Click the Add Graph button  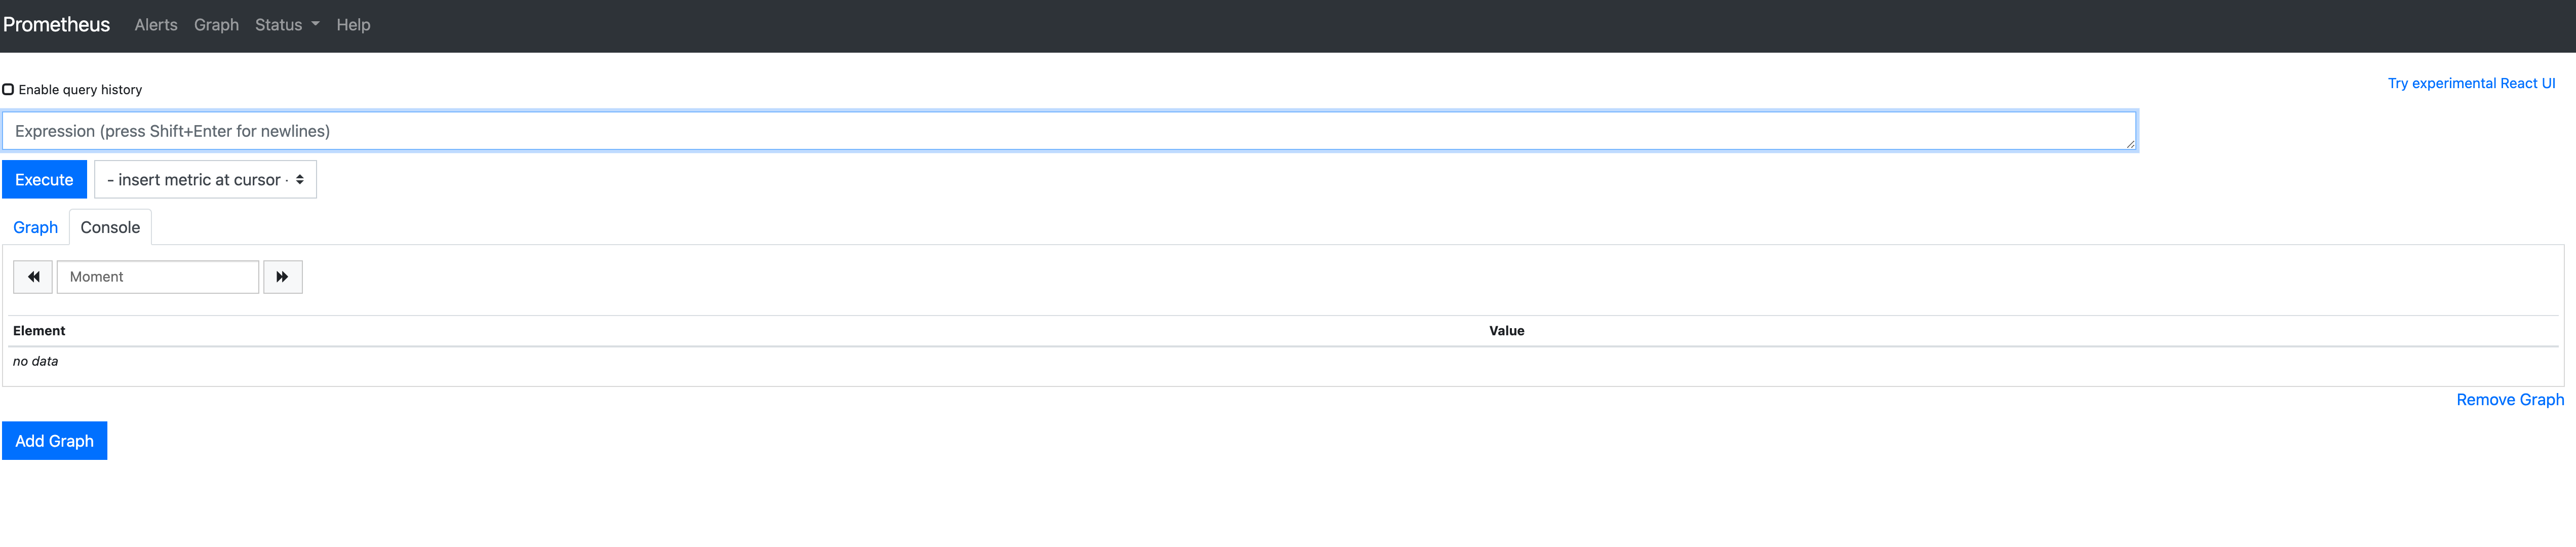54,440
